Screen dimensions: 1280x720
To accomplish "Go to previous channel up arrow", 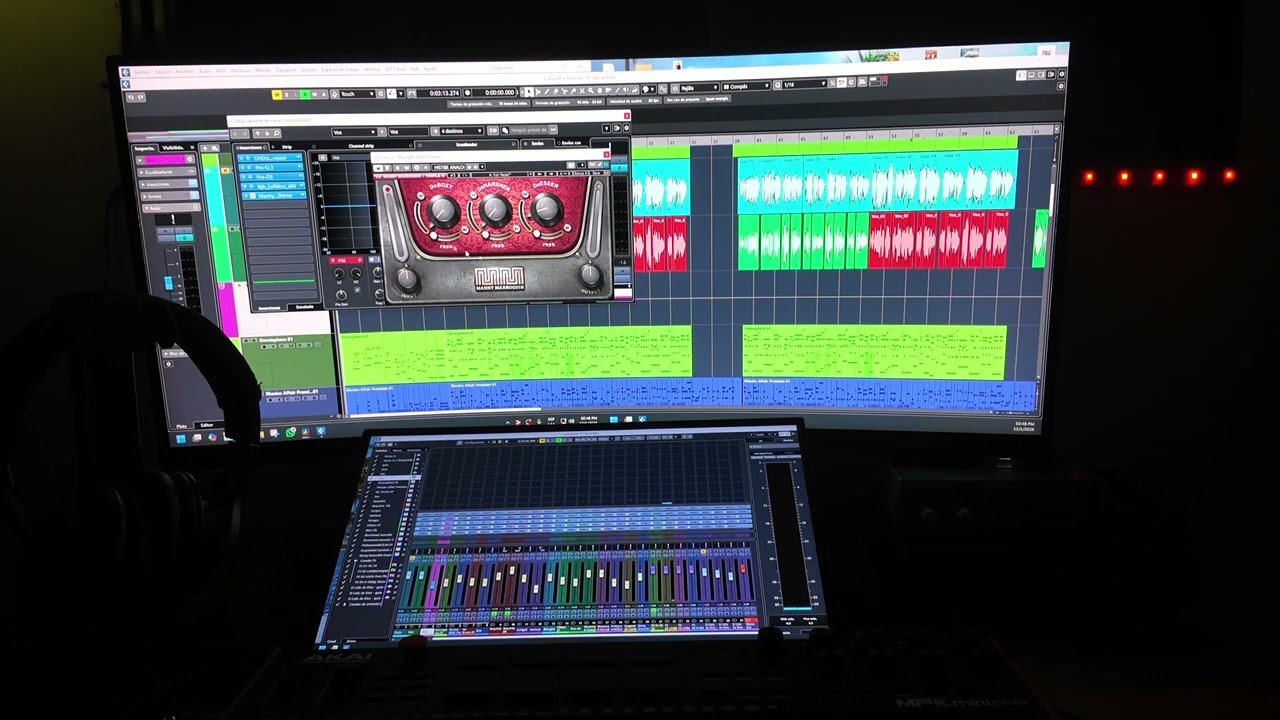I will (x=257, y=133).
